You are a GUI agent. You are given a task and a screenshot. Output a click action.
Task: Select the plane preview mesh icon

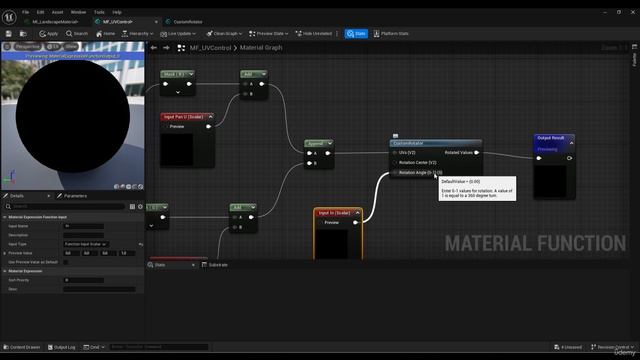(129, 187)
